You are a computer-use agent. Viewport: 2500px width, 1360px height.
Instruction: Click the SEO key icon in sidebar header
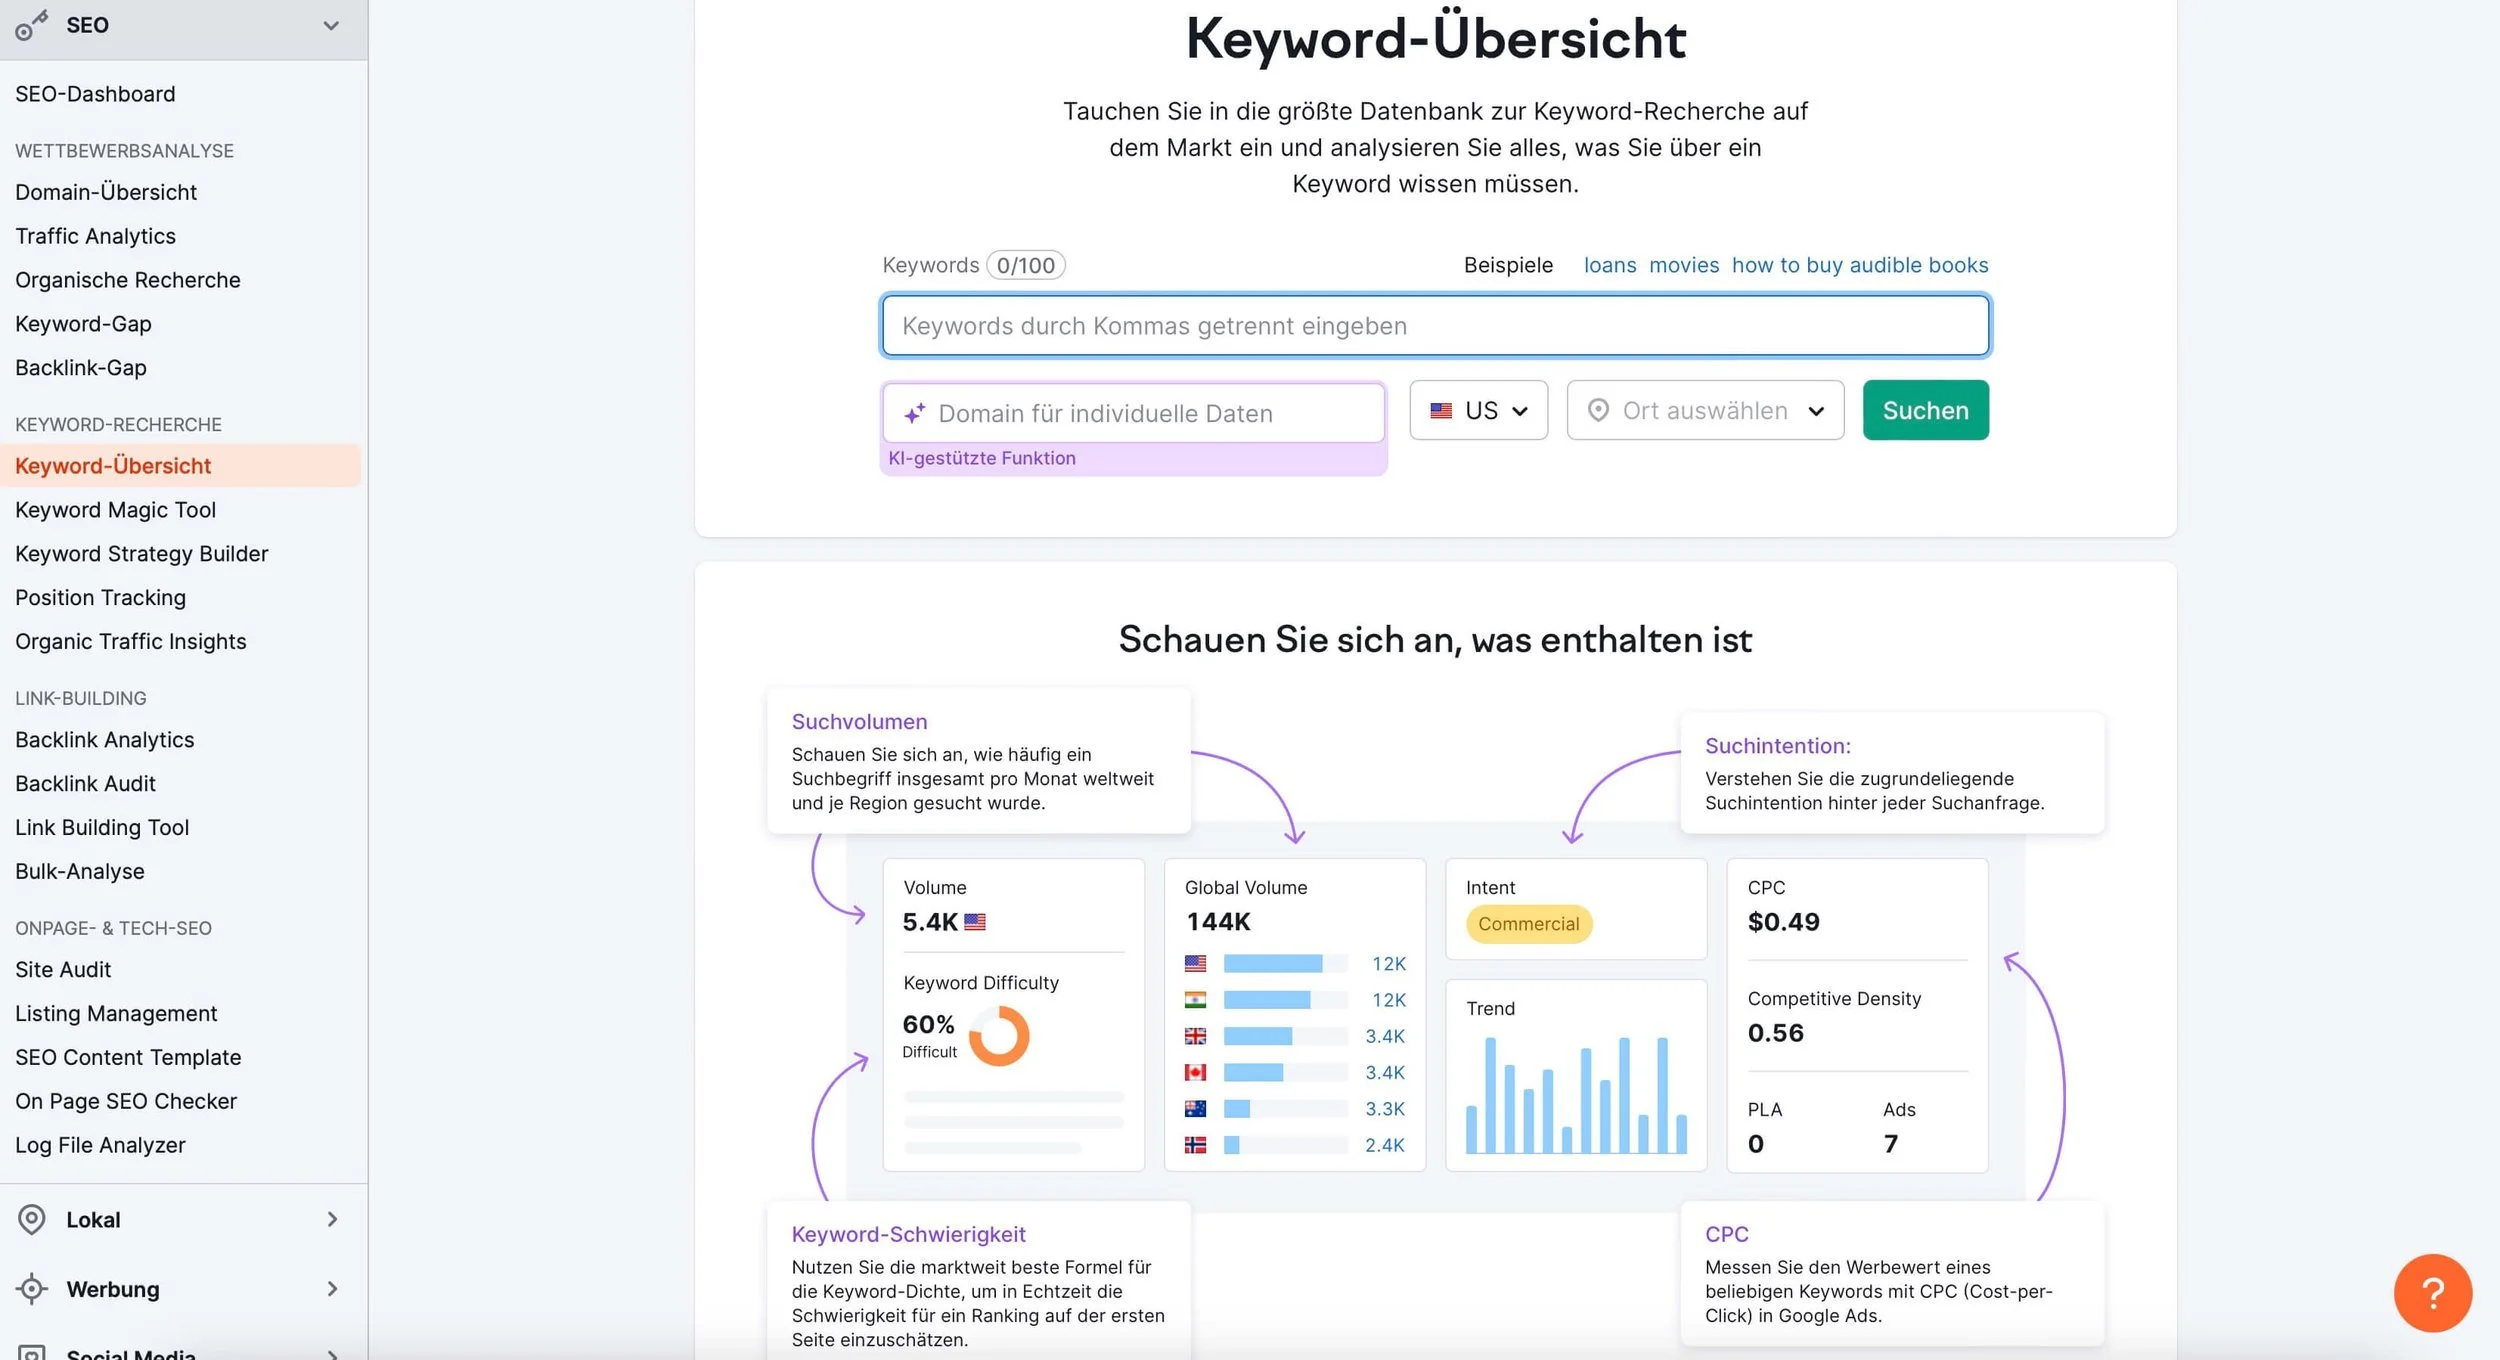pyautogui.click(x=31, y=26)
